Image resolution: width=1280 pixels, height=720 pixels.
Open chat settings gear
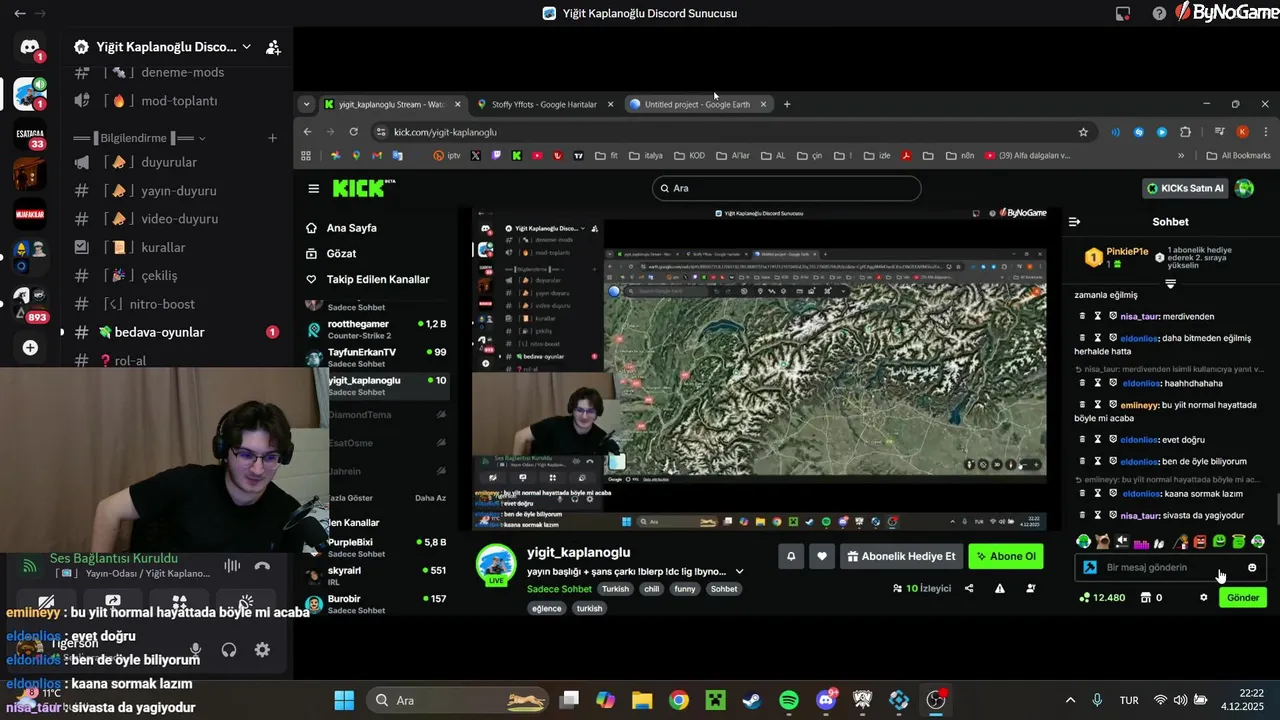pyautogui.click(x=1204, y=597)
